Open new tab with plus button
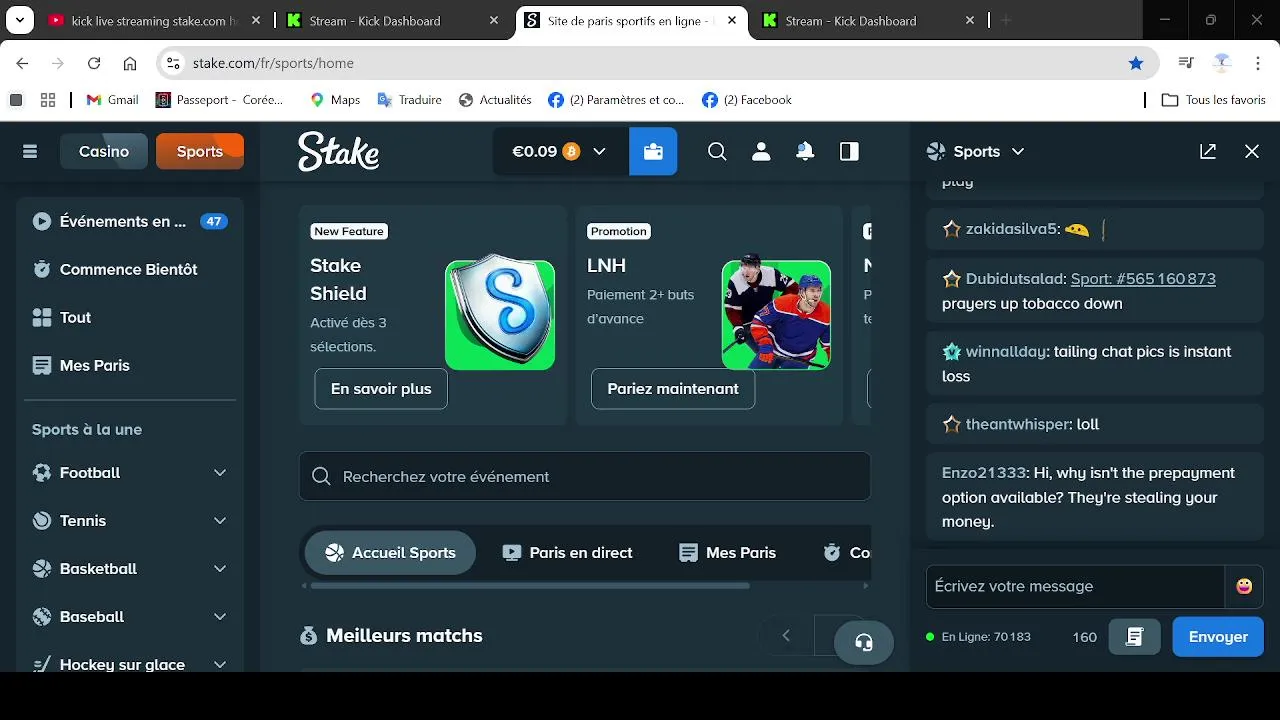 point(1006,20)
